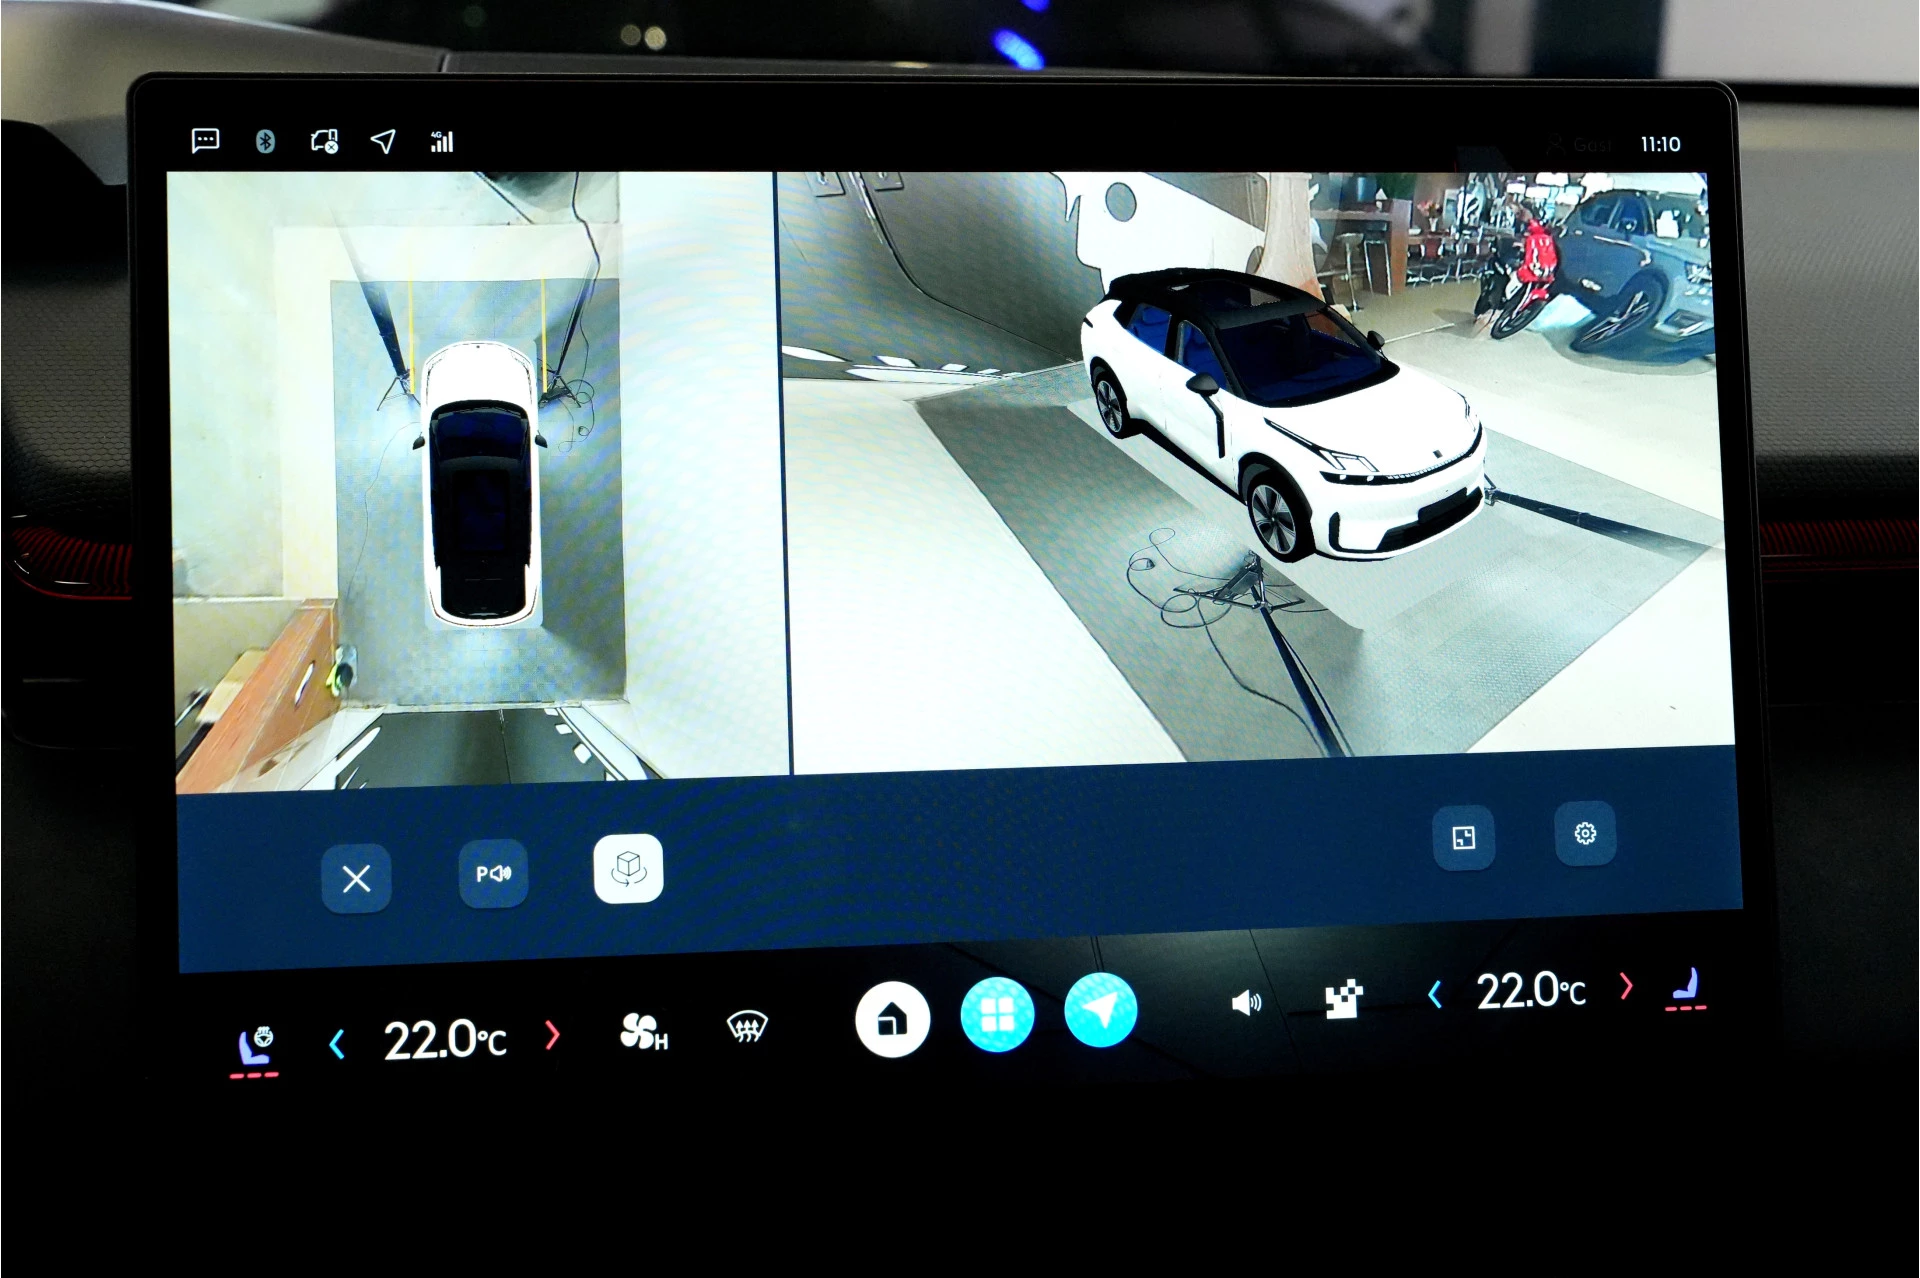The image size is (1920, 1278).
Task: Toggle the windshield defrost
Action: pos(747,1026)
